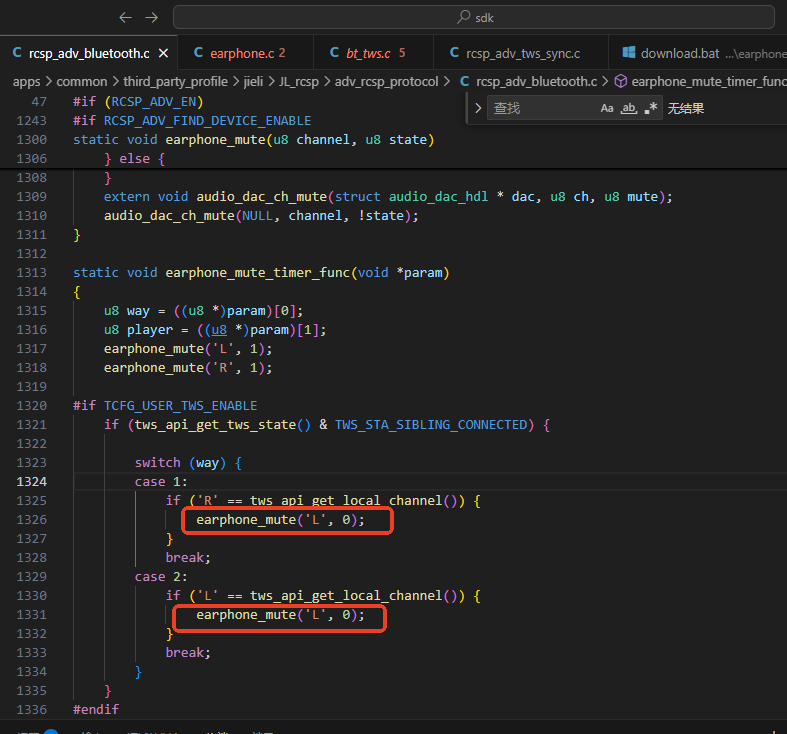
Task: Click the magnifier icon in the command bar
Action: [x=463, y=17]
